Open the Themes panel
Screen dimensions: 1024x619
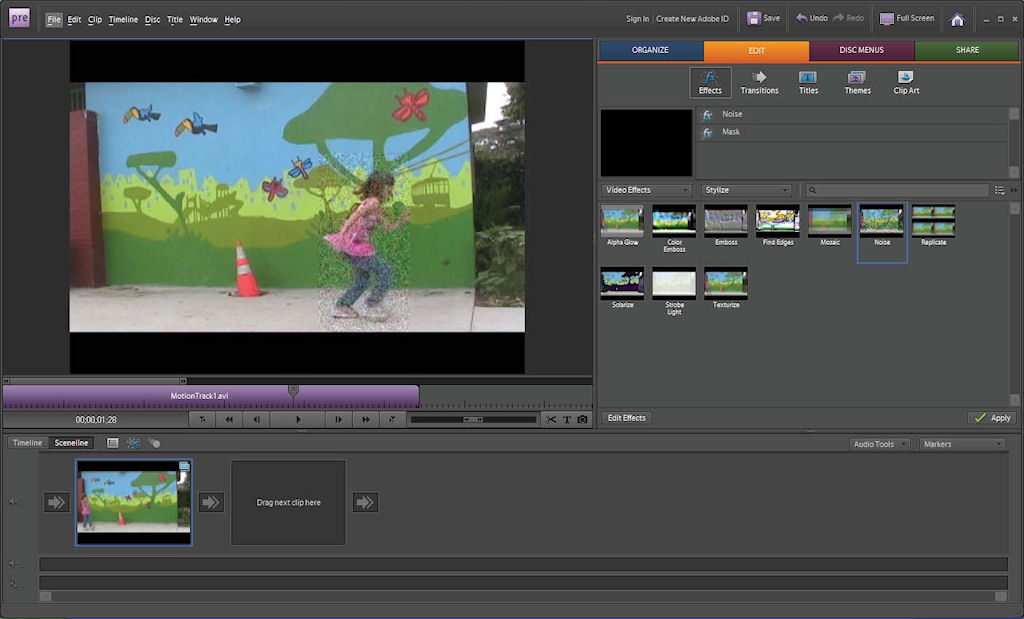pos(857,82)
